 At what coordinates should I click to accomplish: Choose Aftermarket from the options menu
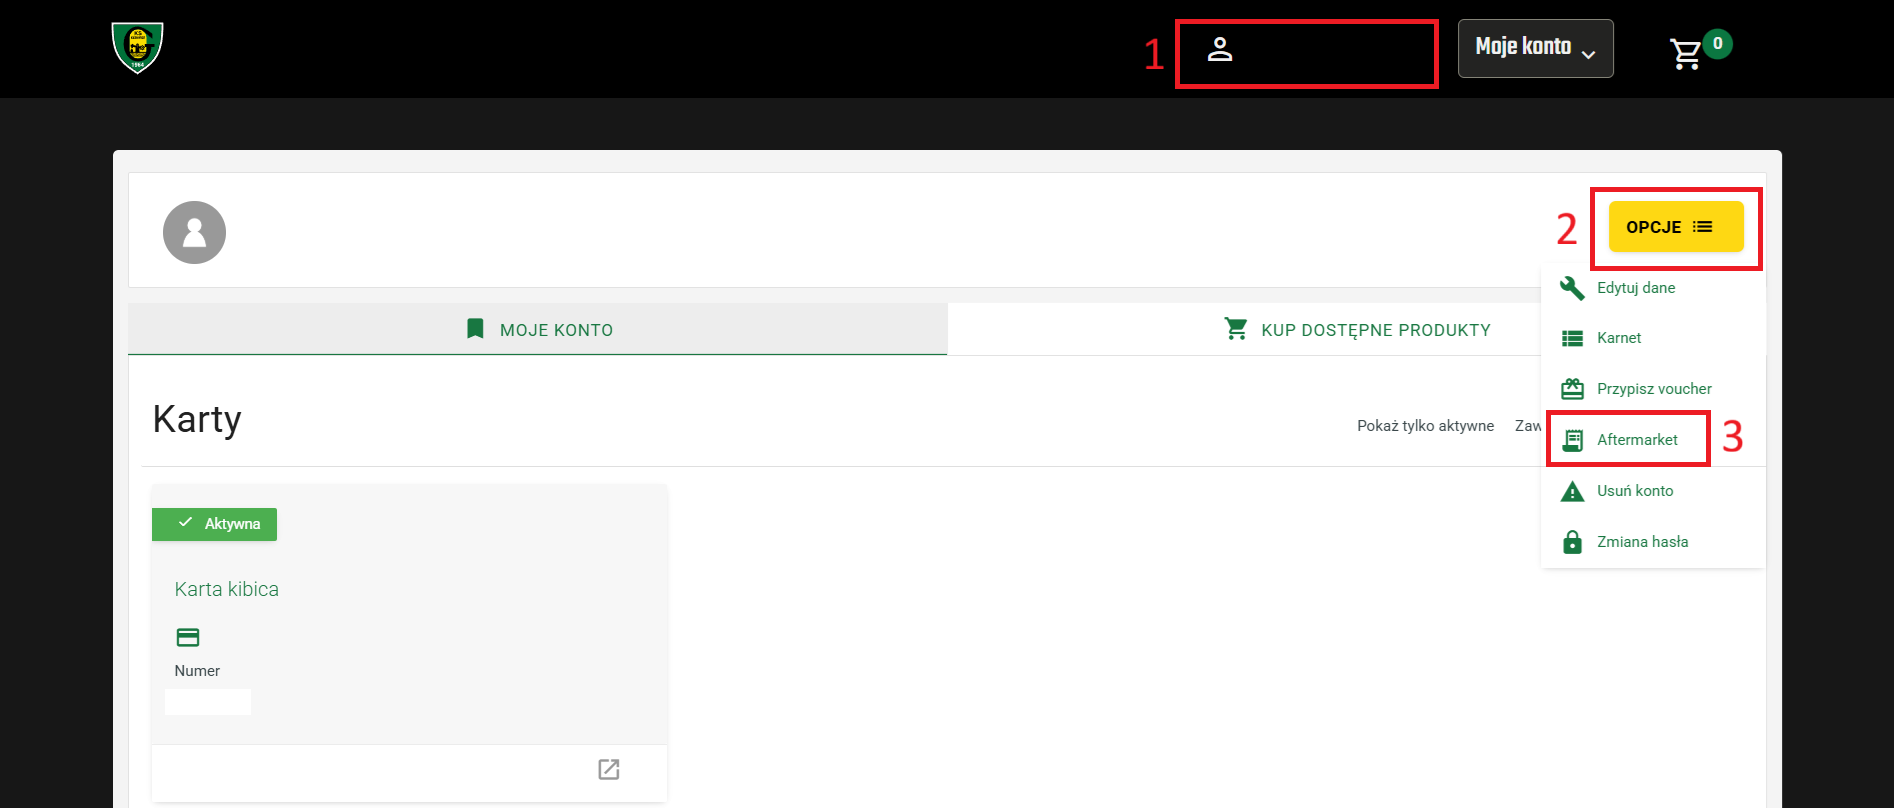click(x=1637, y=440)
